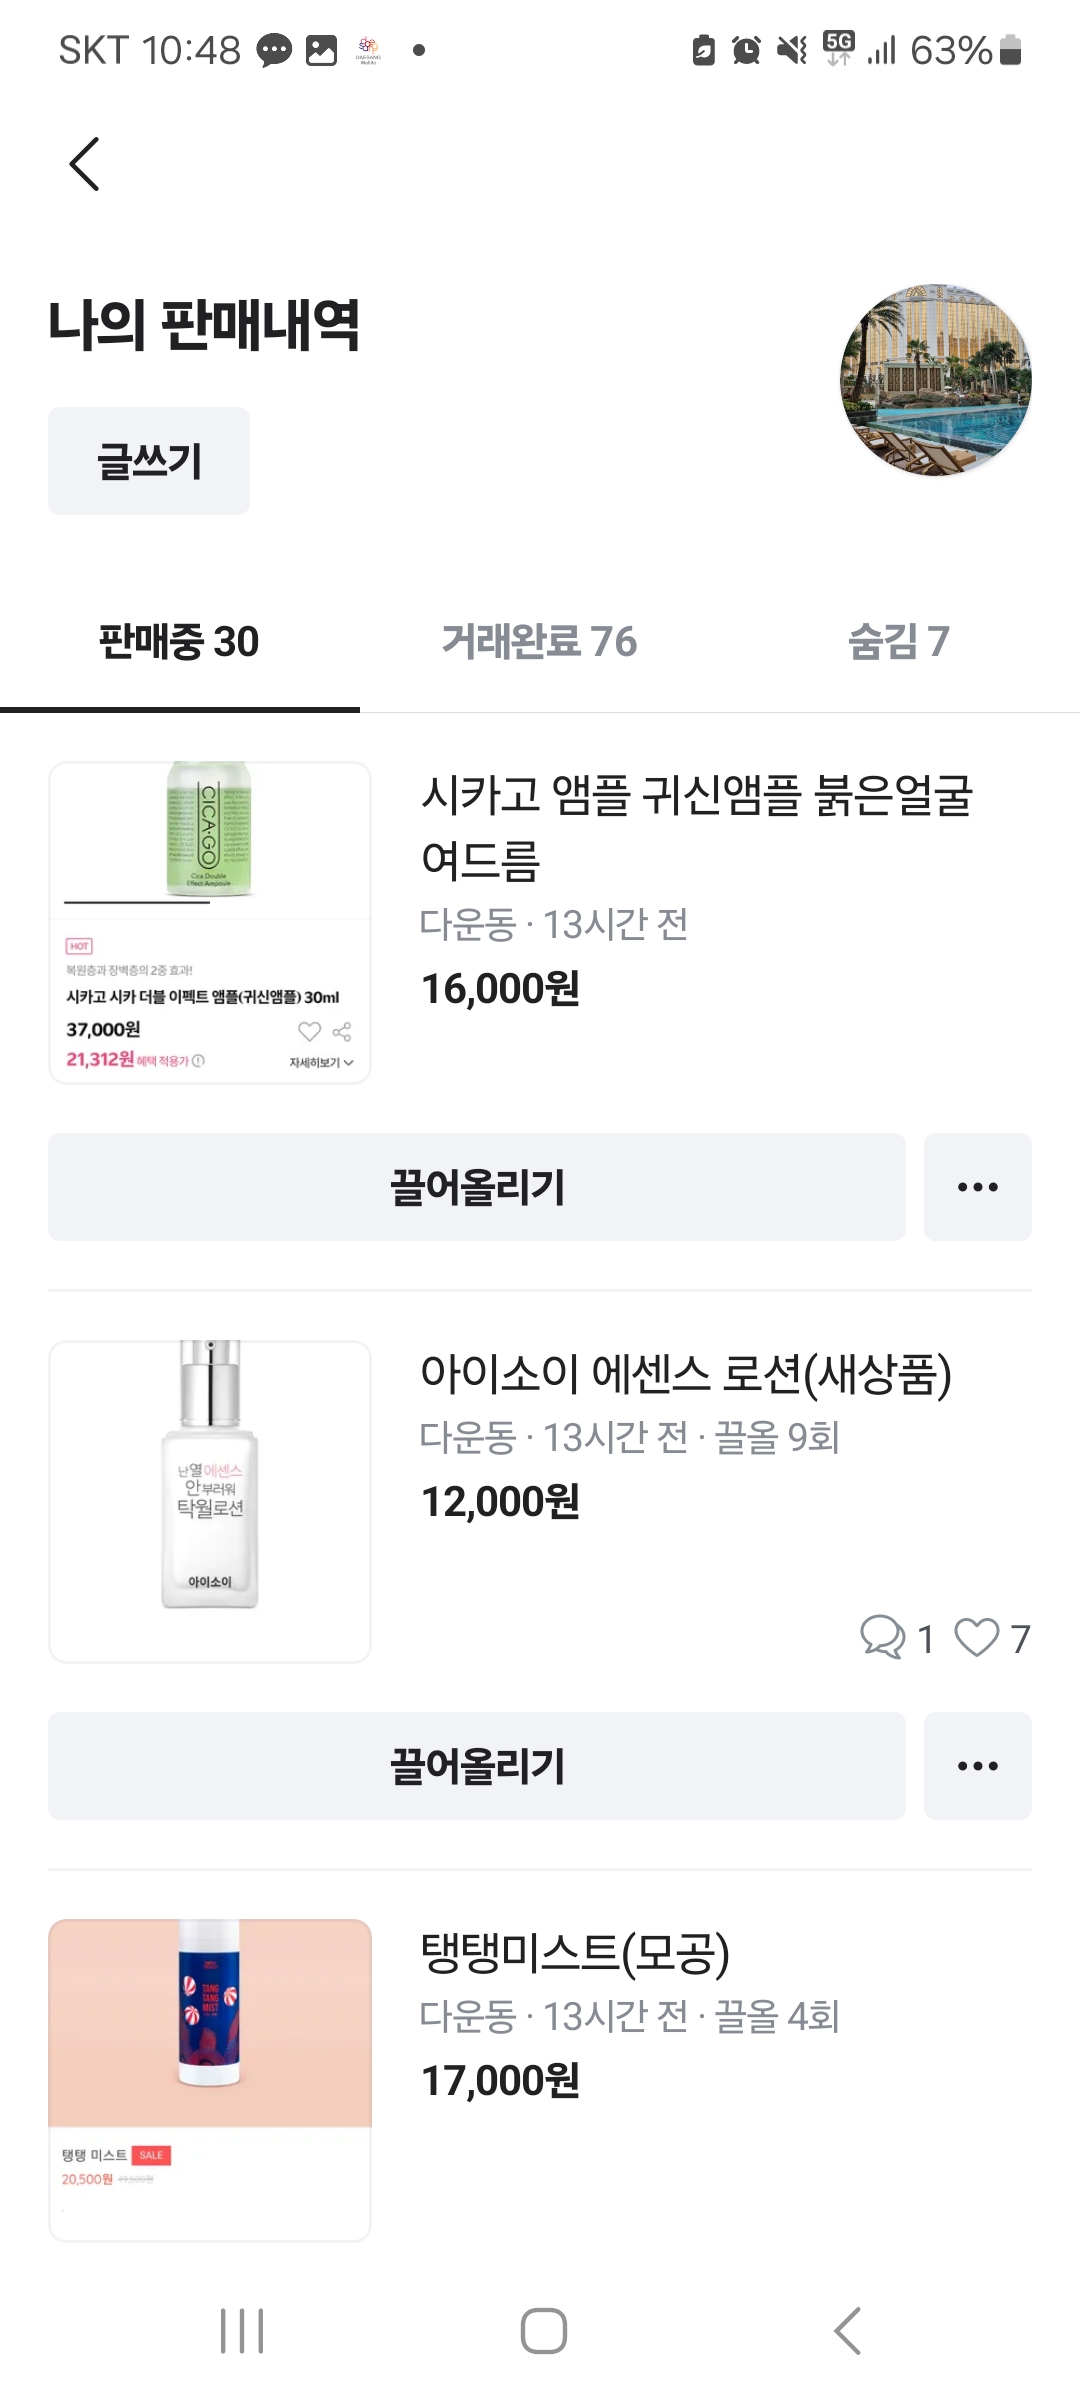Viewport: 1080px width, 2400px height.
Task: Open the 탱탱미스트 product thumbnail
Action: (210, 2079)
